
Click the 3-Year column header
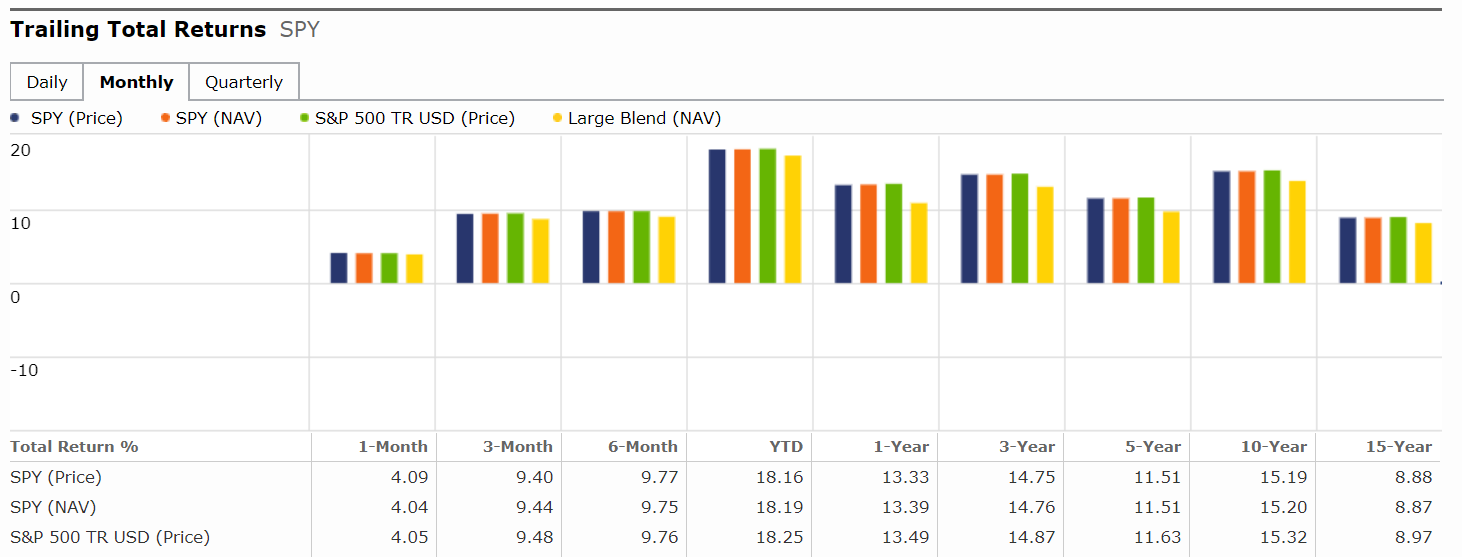tap(1027, 447)
